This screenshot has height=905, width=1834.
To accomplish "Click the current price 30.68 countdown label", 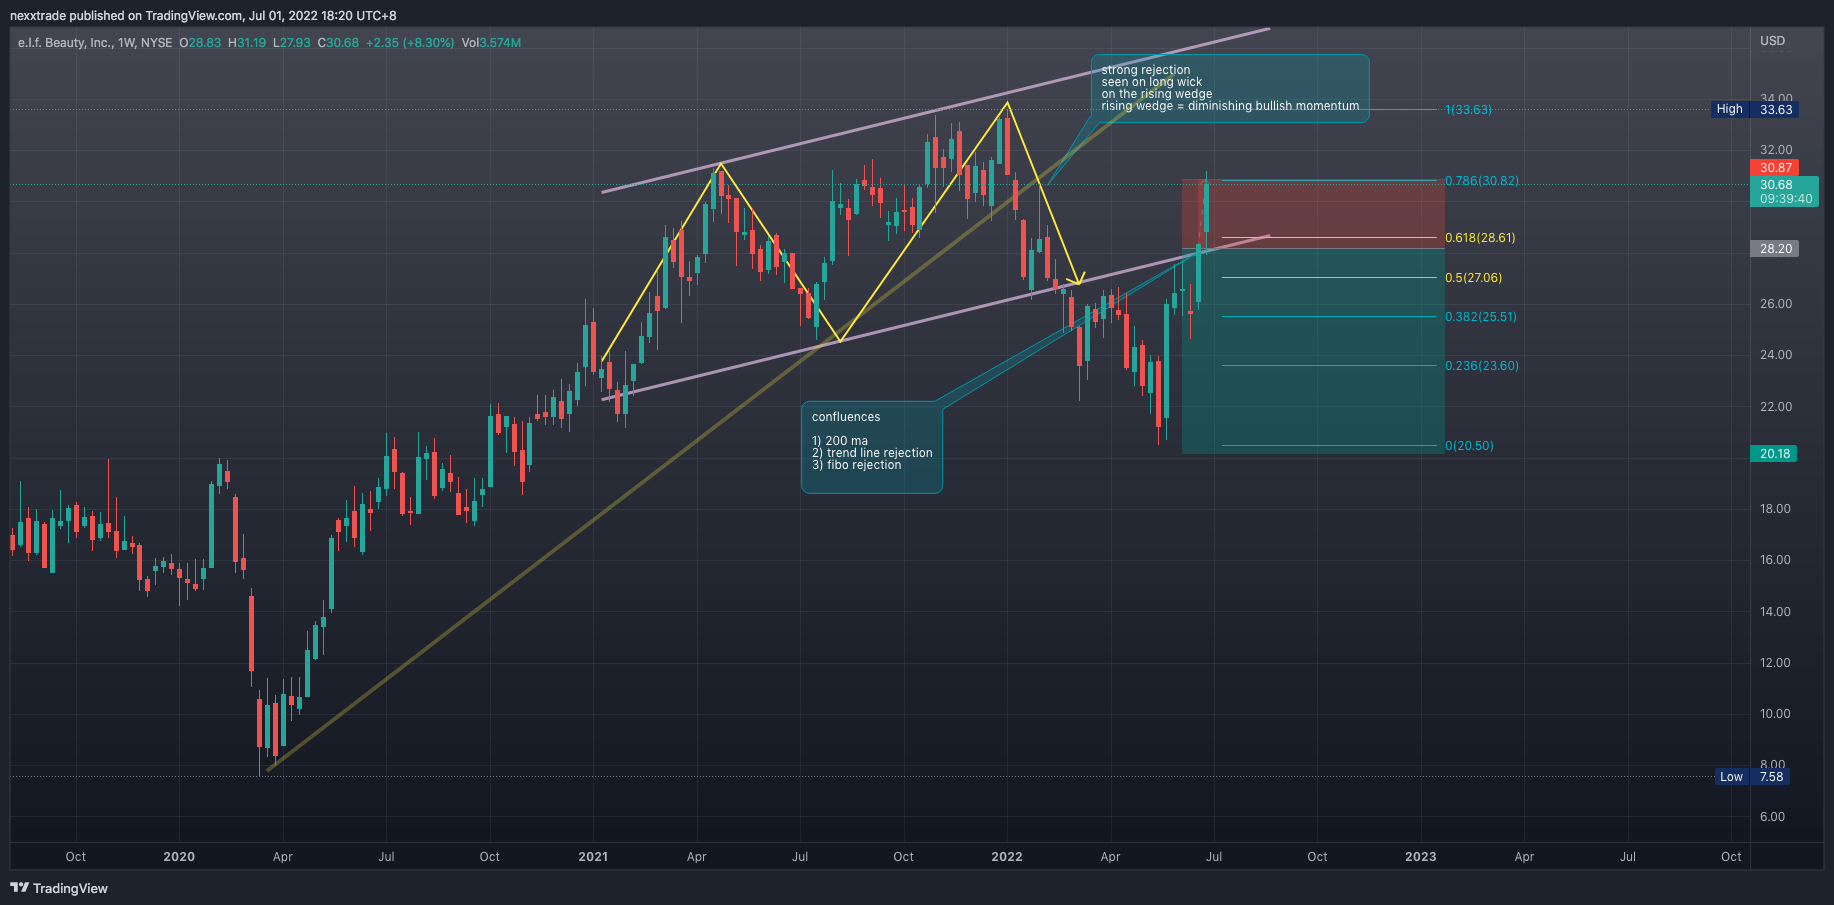I will [x=1785, y=192].
